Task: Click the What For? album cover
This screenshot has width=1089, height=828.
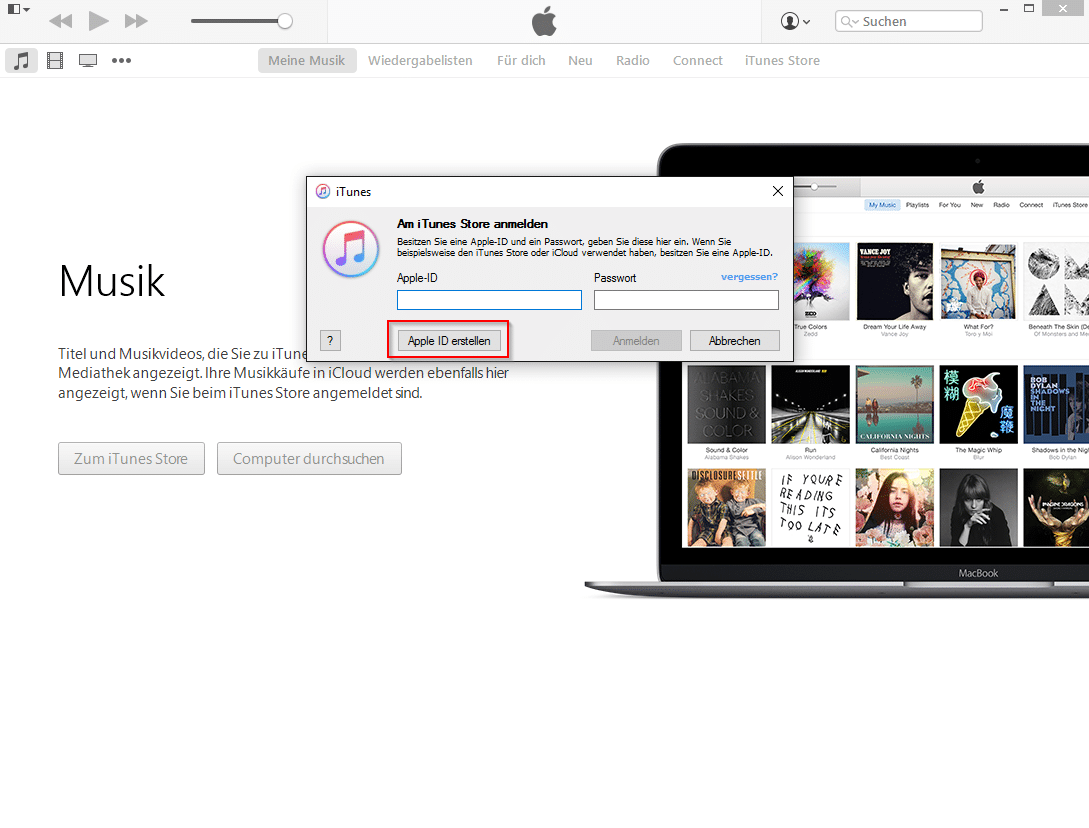Action: [978, 281]
